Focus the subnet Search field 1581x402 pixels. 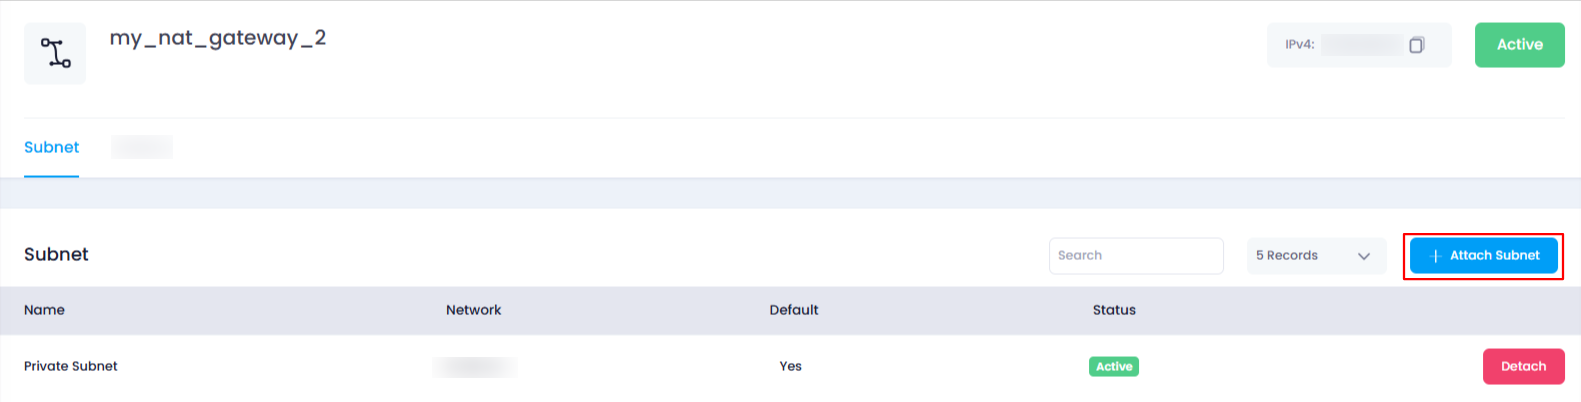tap(1136, 256)
